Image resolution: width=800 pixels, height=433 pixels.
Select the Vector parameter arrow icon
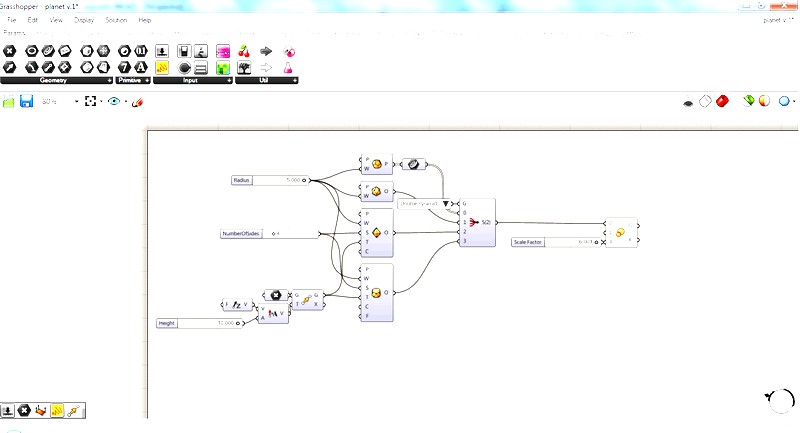(x=10, y=67)
